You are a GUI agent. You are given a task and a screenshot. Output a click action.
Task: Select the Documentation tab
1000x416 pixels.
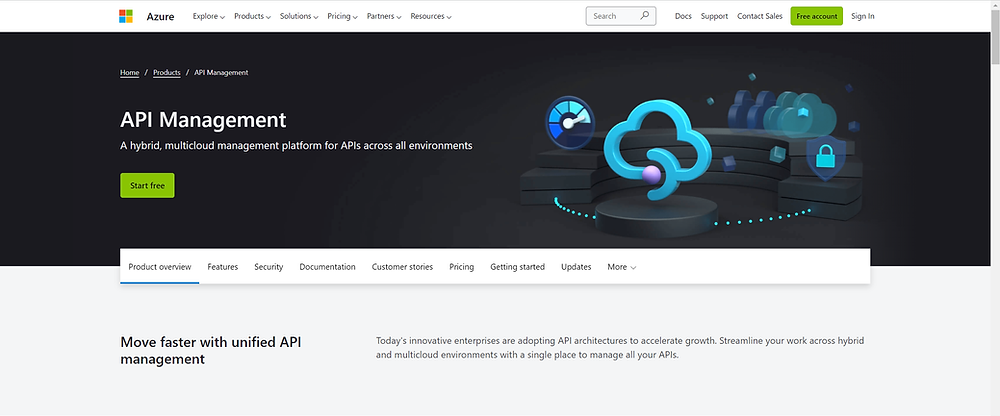coord(327,267)
